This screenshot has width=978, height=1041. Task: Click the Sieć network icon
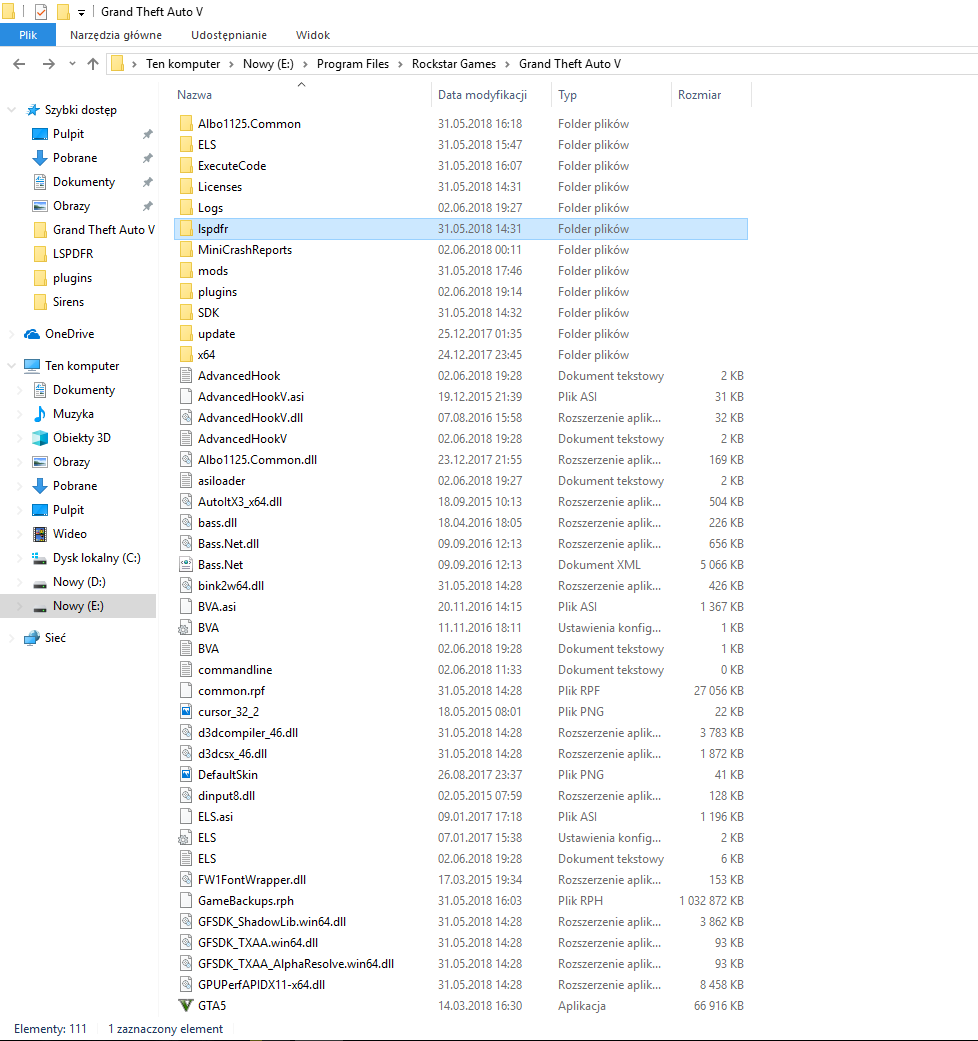32,637
